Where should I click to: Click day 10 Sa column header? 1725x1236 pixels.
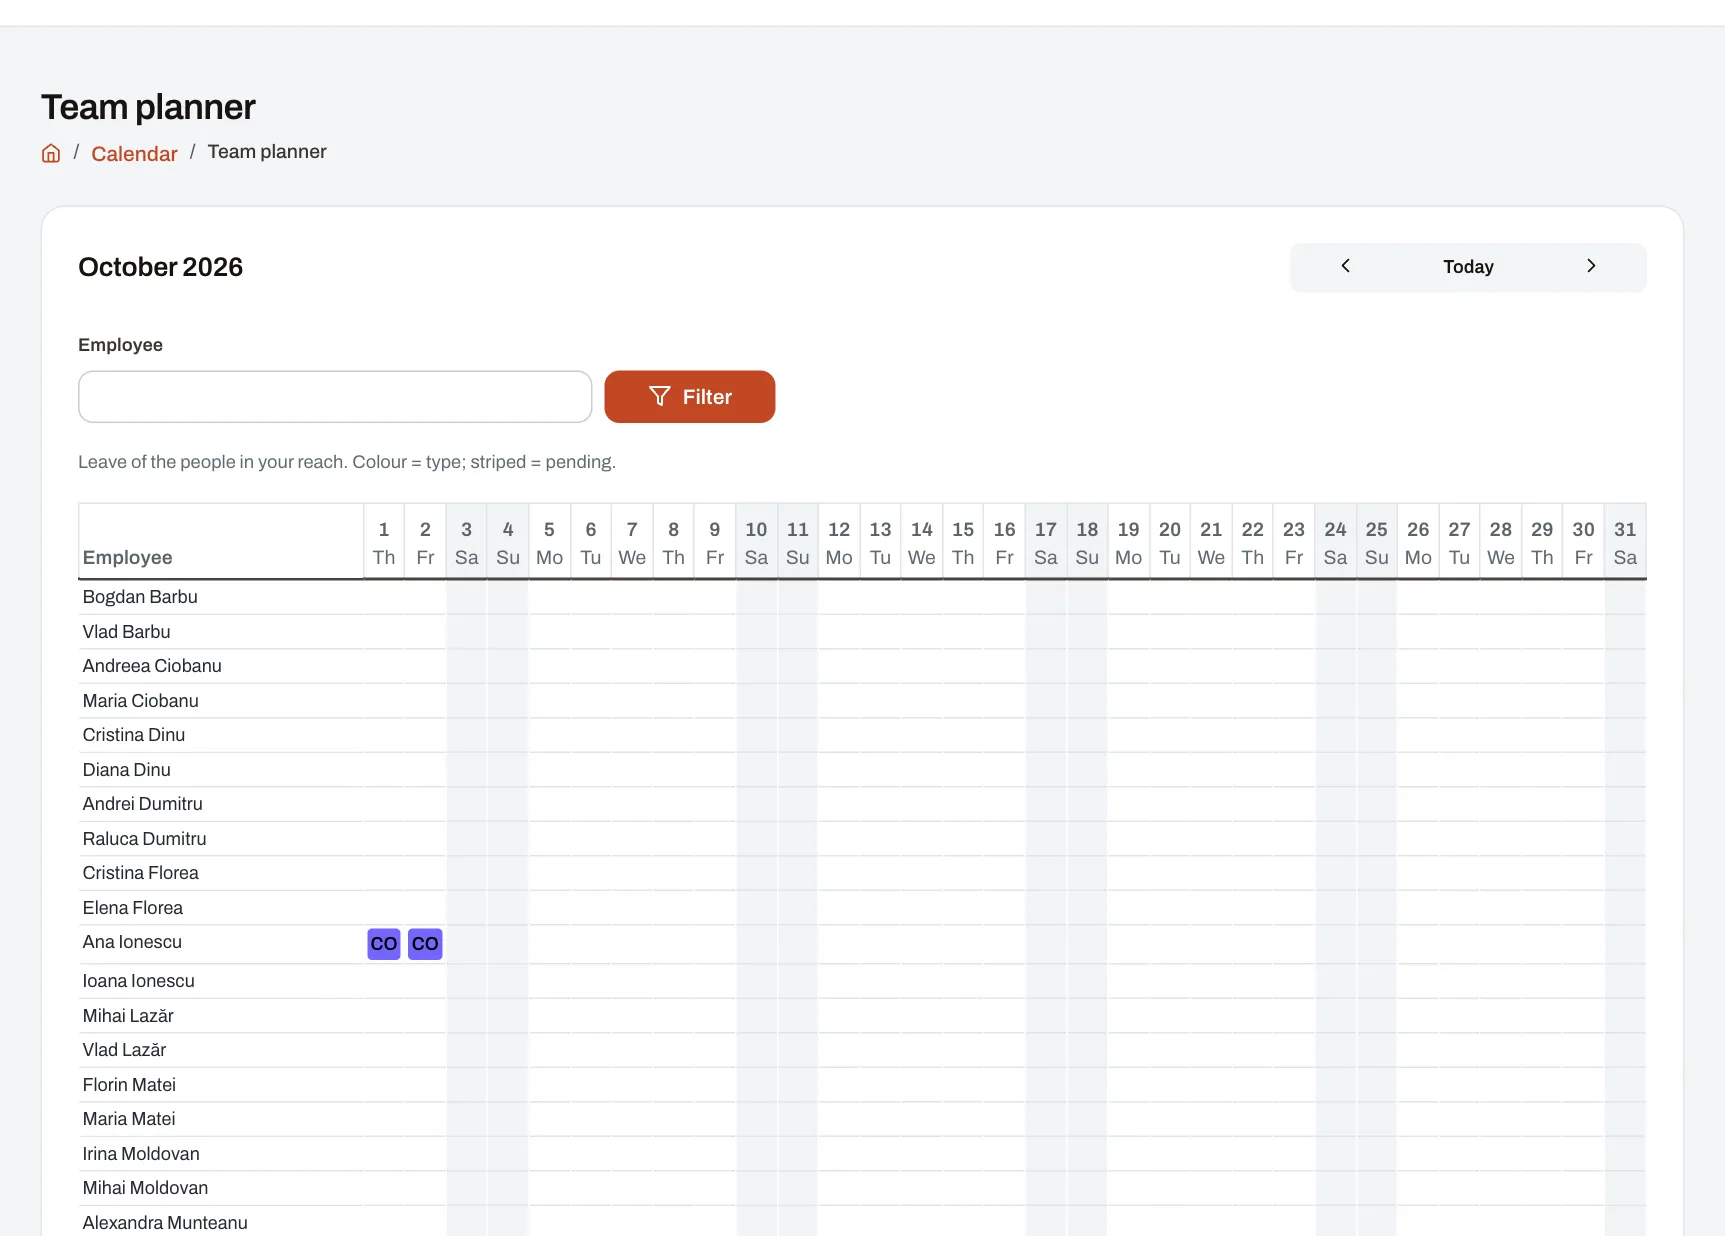(x=756, y=543)
